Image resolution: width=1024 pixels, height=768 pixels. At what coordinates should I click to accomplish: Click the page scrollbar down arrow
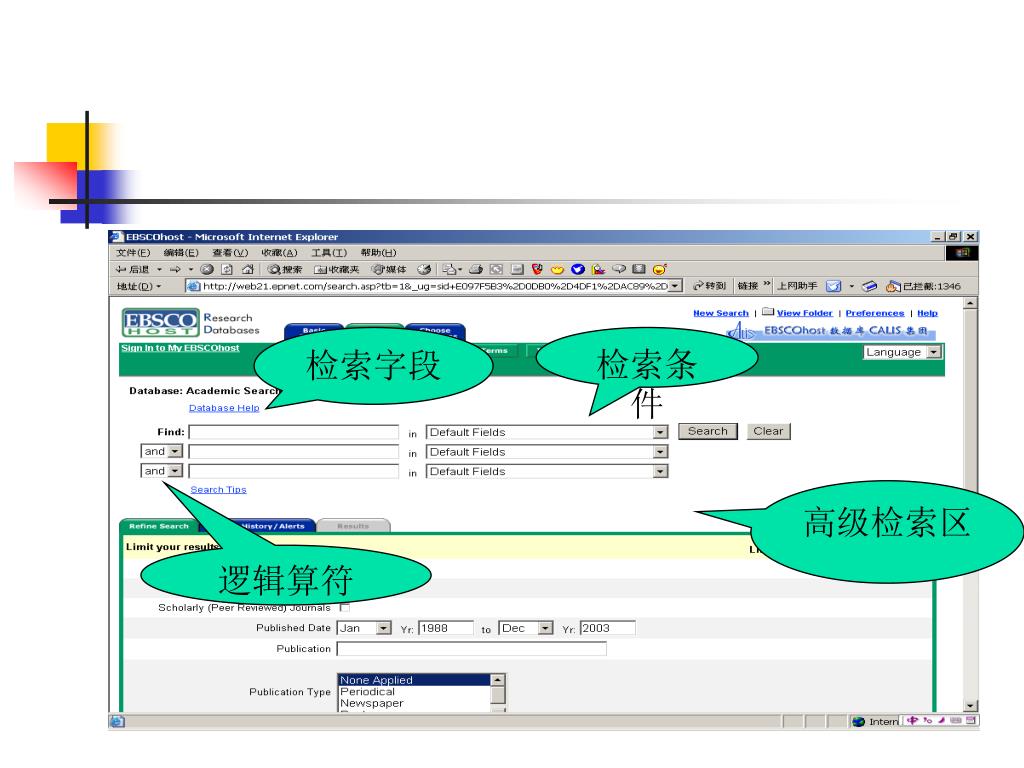point(970,705)
